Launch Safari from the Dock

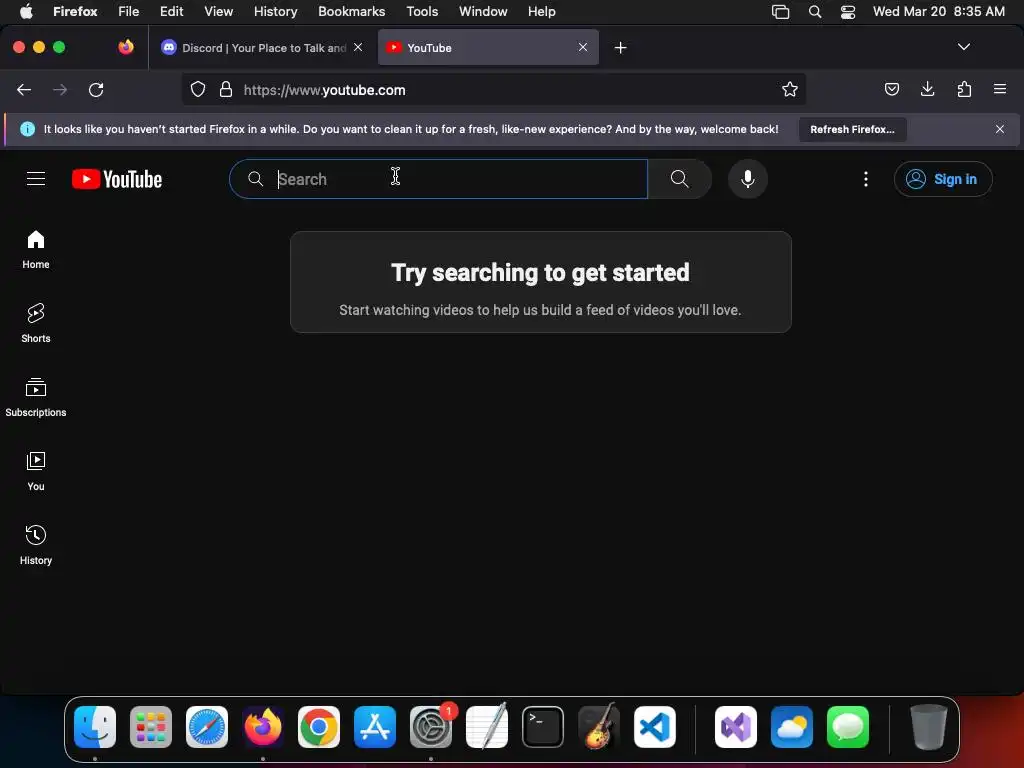click(207, 727)
